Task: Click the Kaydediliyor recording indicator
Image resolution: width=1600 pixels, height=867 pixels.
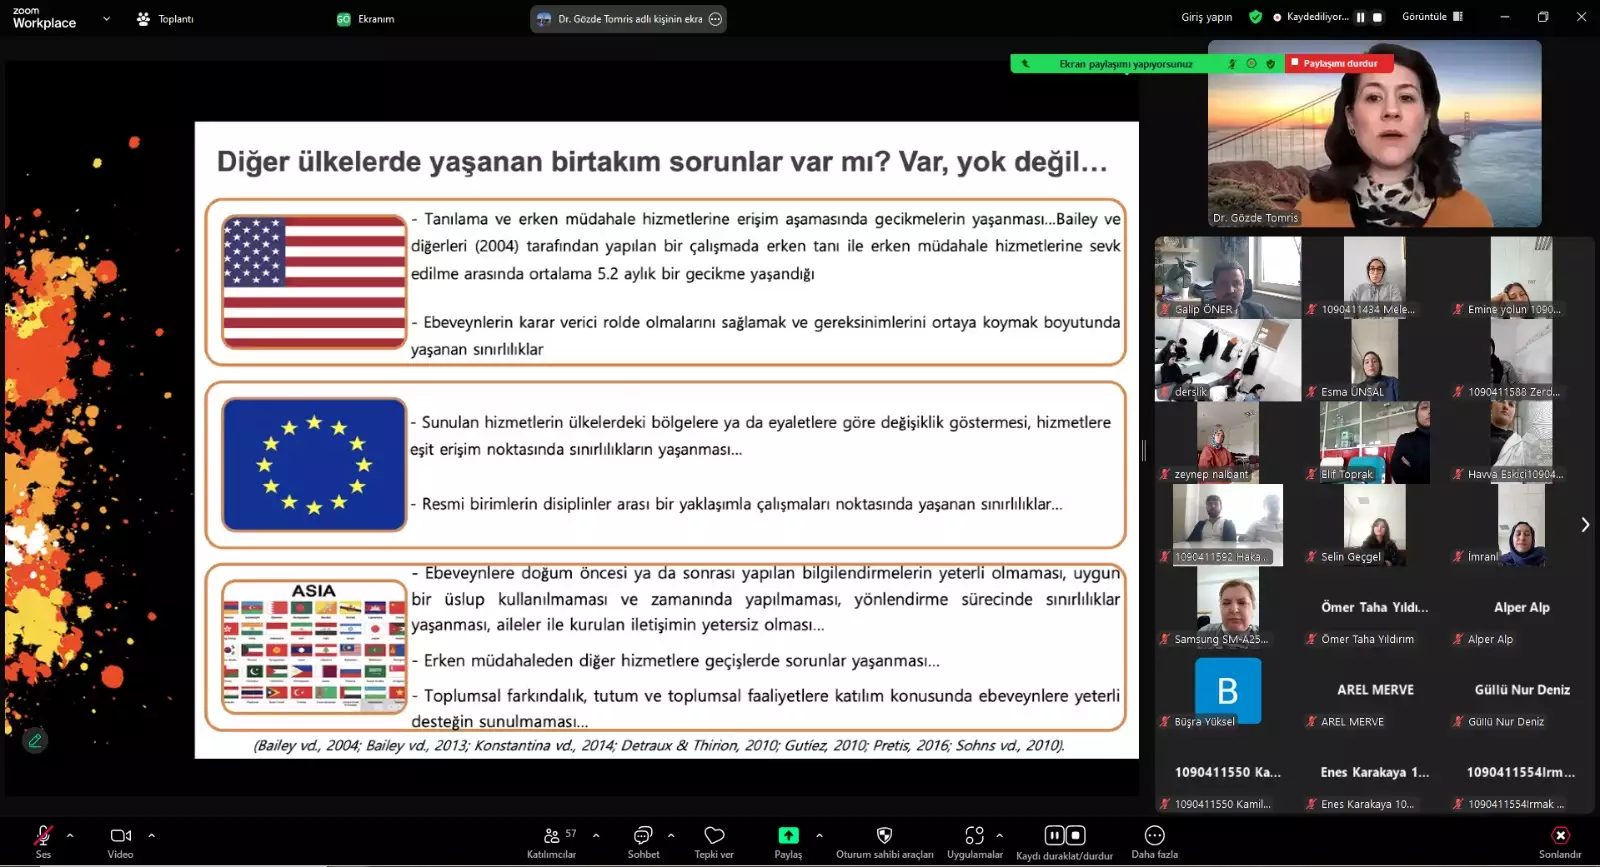Action: 1311,17
